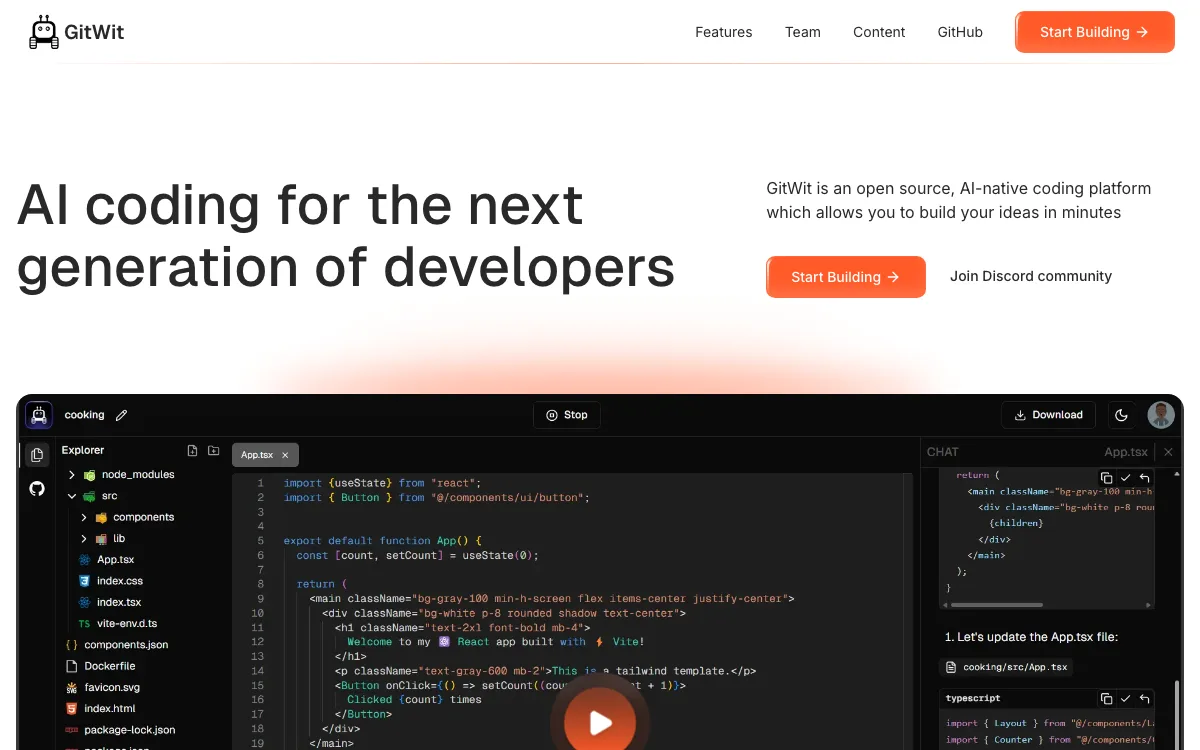1200x750 pixels.
Task: Click App.tsx label in the chat header
Action: click(1126, 452)
